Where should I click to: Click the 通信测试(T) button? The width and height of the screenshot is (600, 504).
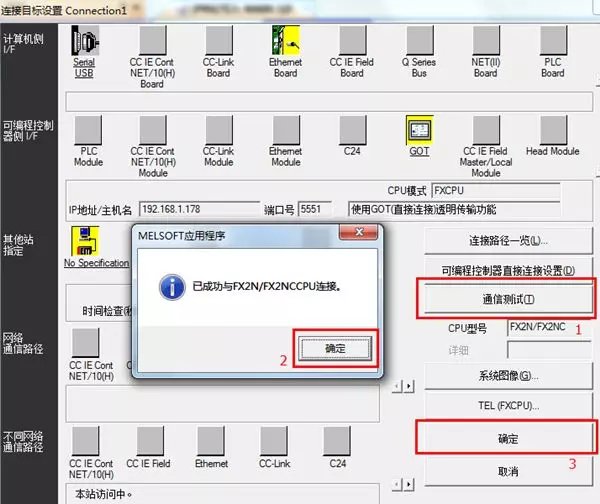pyautogui.click(x=508, y=299)
